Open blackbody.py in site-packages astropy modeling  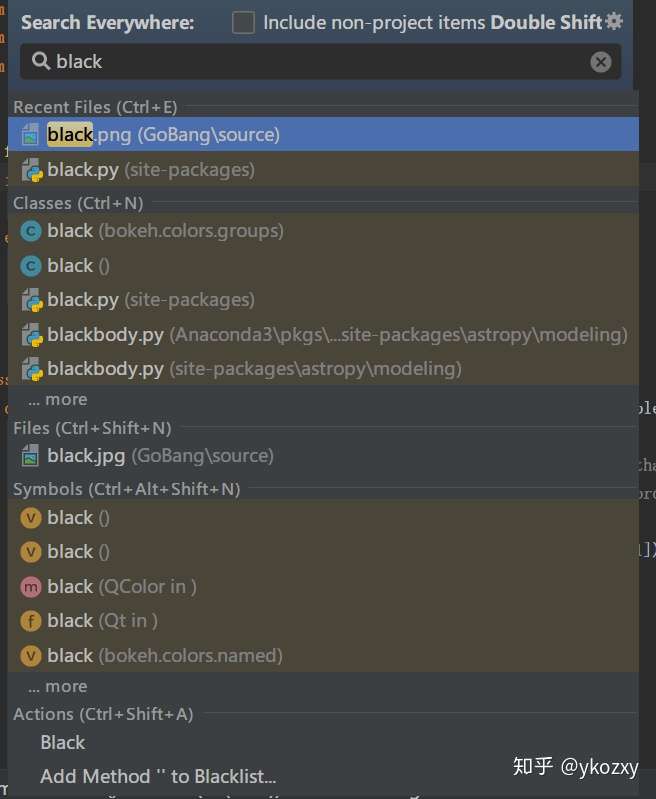(x=323, y=369)
